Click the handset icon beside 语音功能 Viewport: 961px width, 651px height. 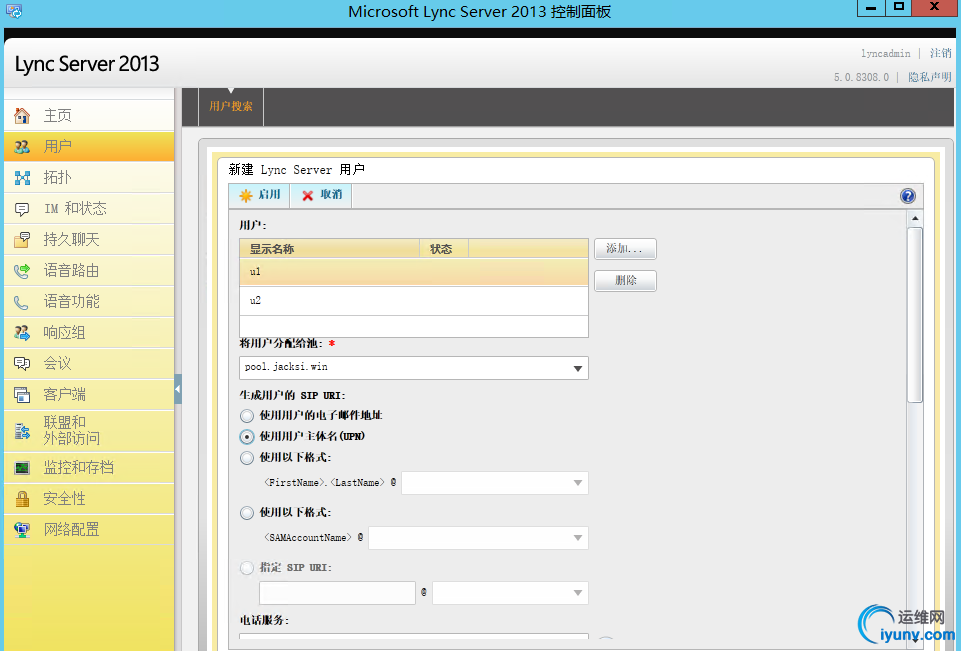click(22, 302)
